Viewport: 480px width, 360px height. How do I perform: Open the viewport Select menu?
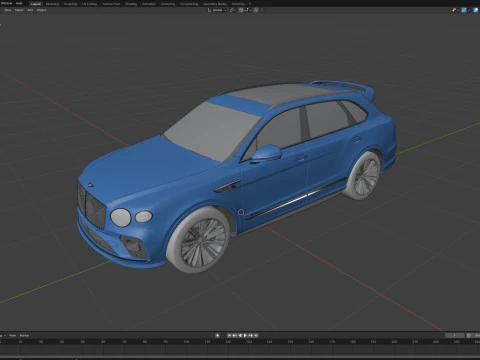[x=19, y=10]
